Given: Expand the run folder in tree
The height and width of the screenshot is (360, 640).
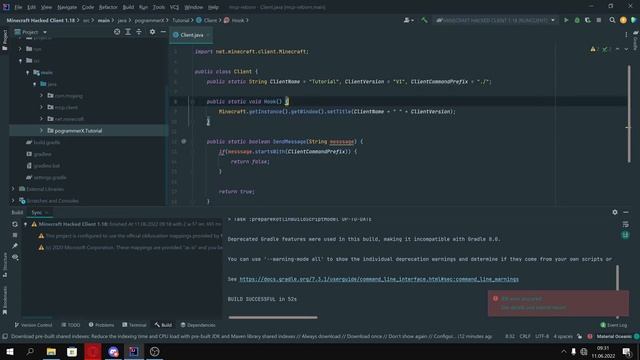Looking at the screenshot, I should 20,49.
